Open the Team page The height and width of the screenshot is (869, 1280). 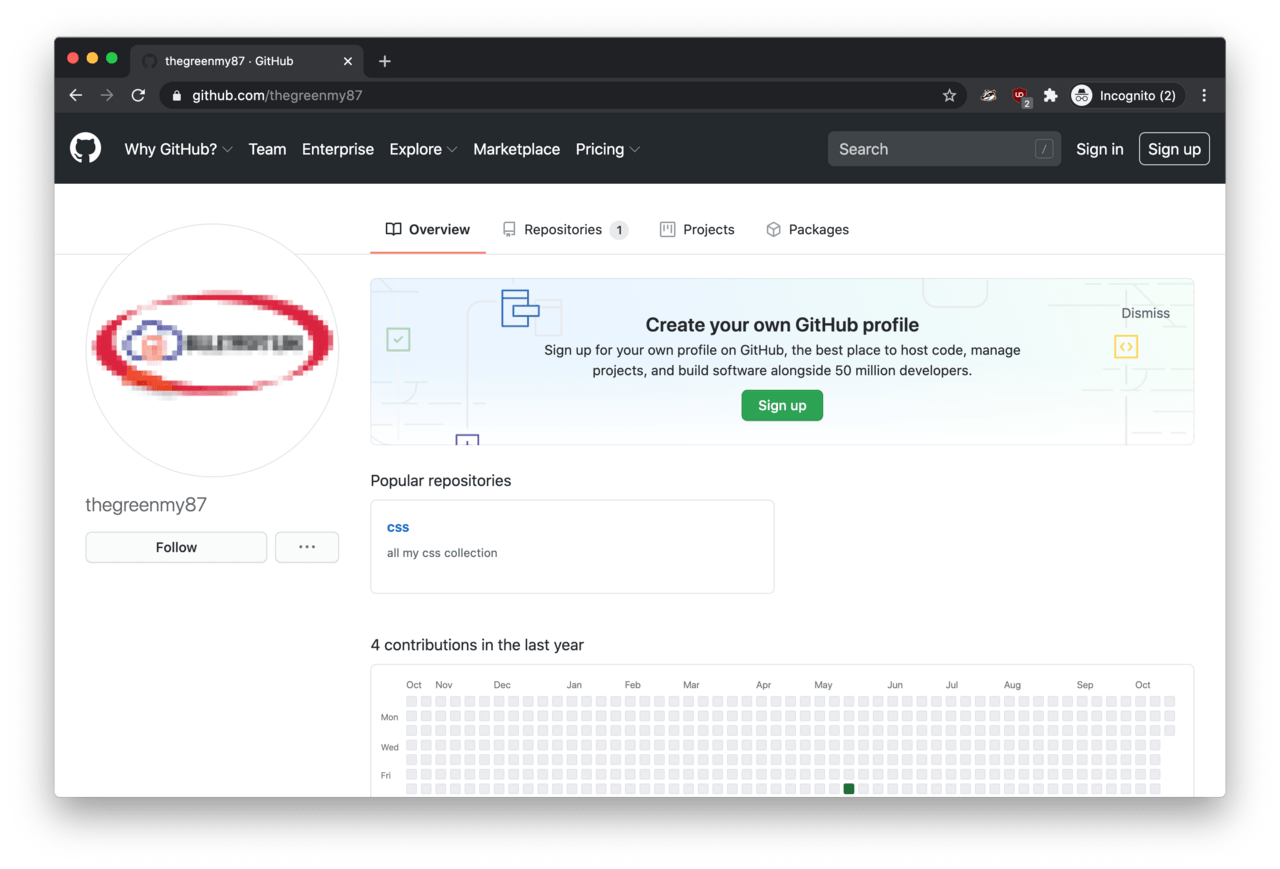click(x=267, y=149)
